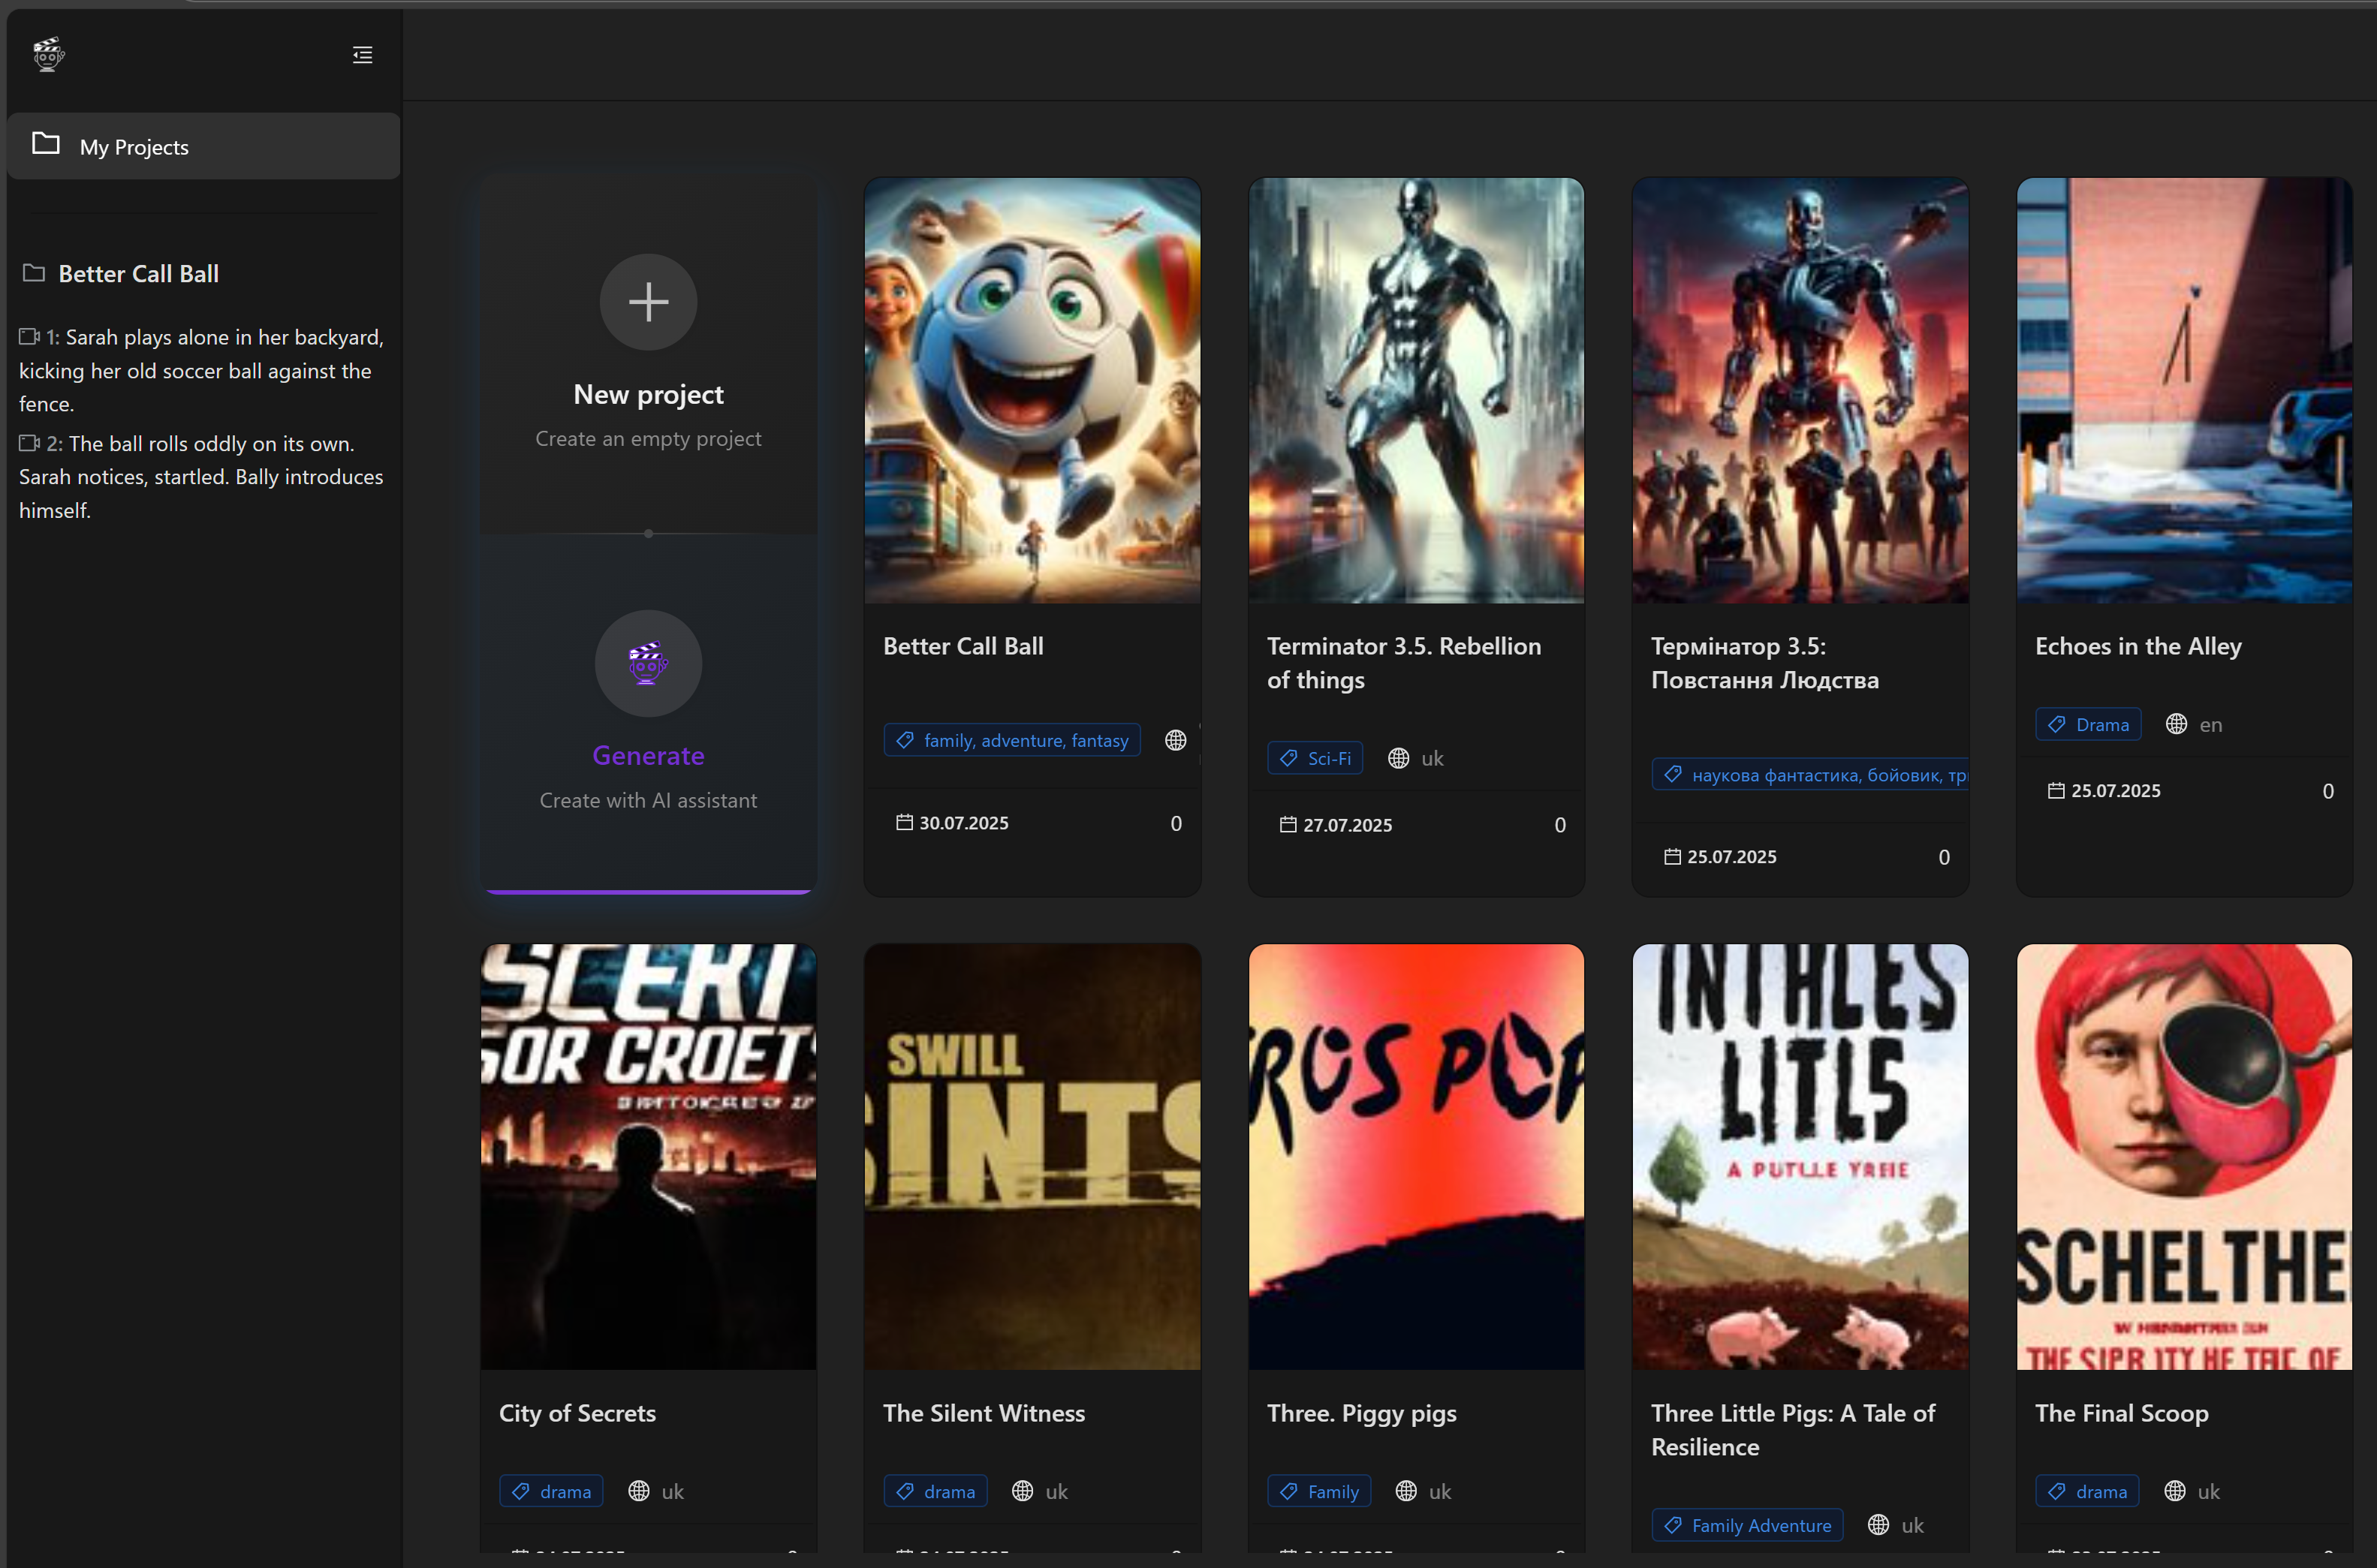
Task: Collapse the sidebar with the collapse icon
Action: (x=362, y=54)
